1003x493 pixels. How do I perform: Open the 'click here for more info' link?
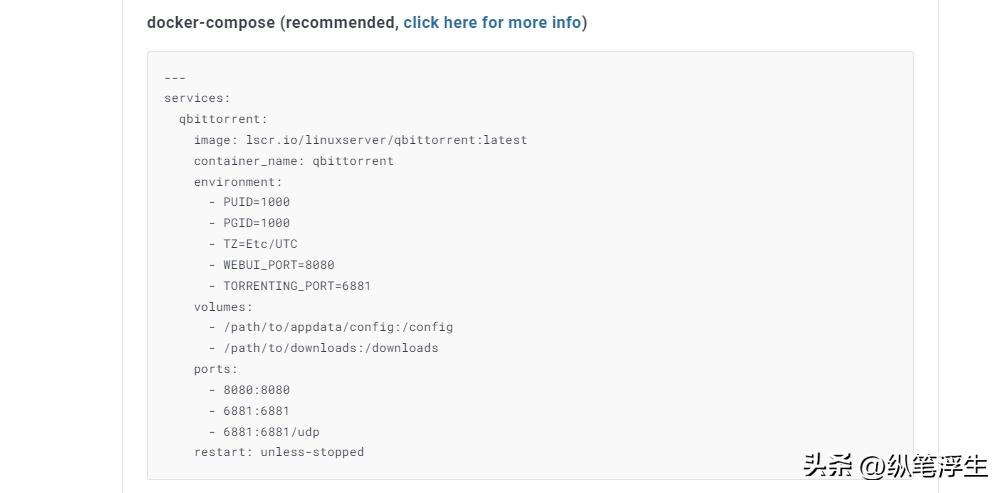pos(492,22)
